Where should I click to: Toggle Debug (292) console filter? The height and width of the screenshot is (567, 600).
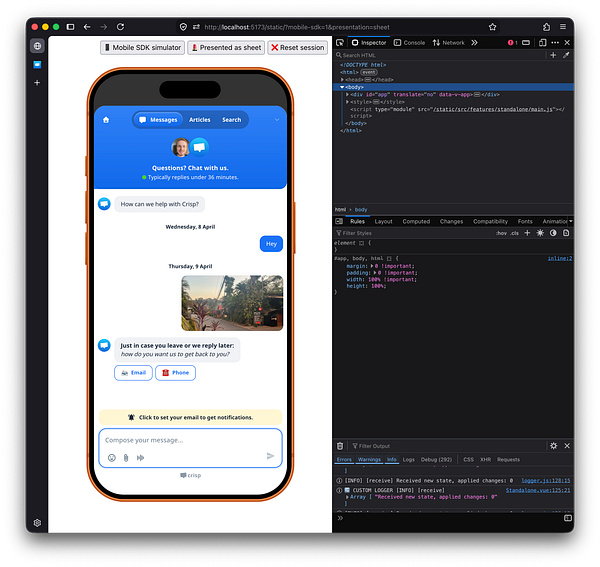pos(436,459)
